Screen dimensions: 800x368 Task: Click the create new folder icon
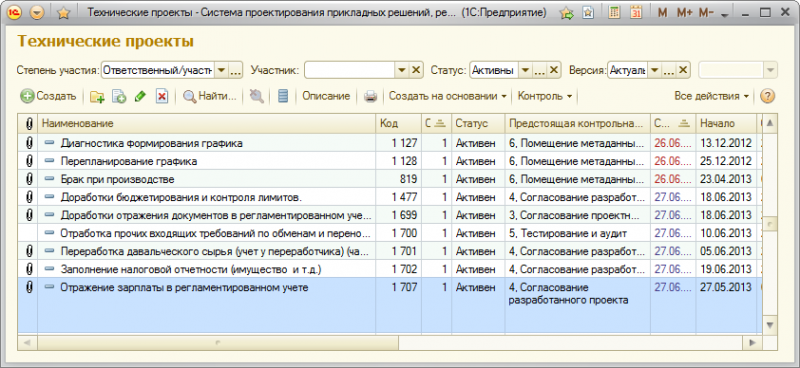(x=97, y=96)
